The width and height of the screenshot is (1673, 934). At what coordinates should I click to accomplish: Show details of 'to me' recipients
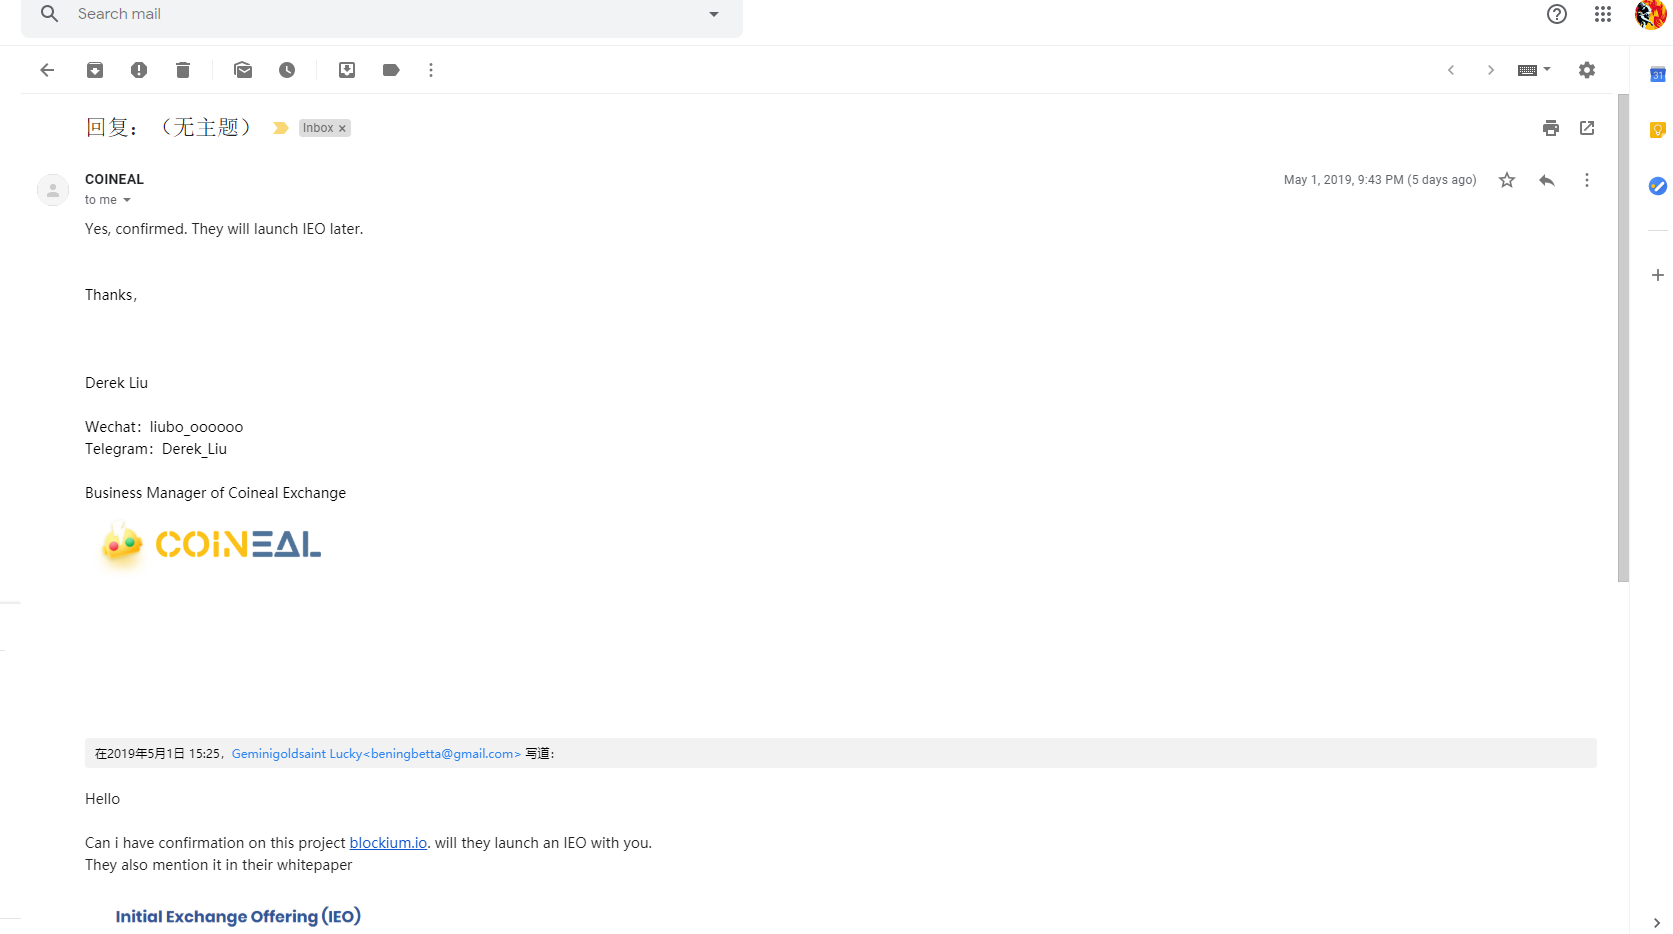(127, 200)
